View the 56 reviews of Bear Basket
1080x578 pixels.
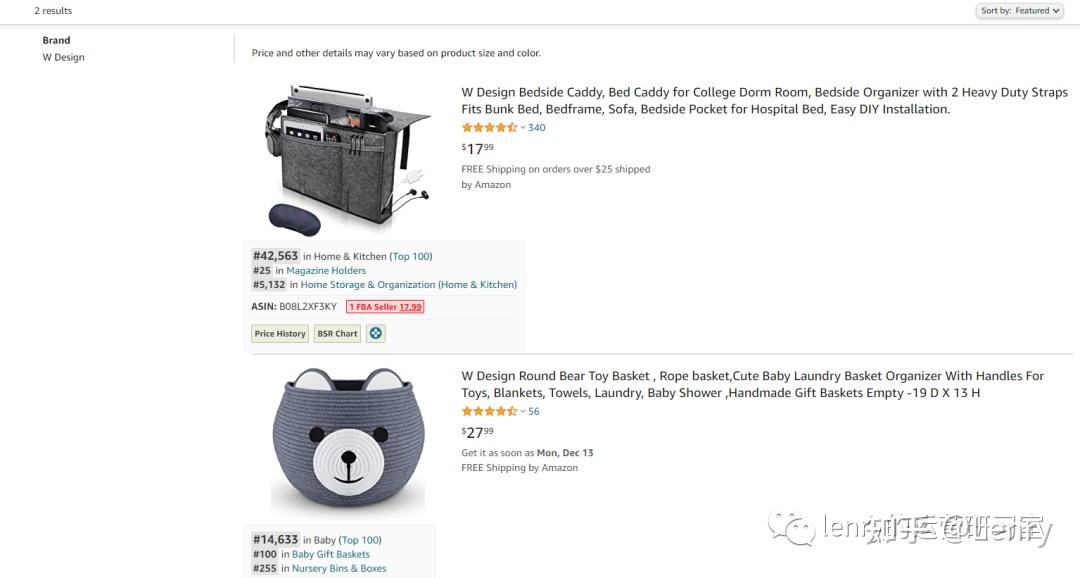(x=534, y=412)
